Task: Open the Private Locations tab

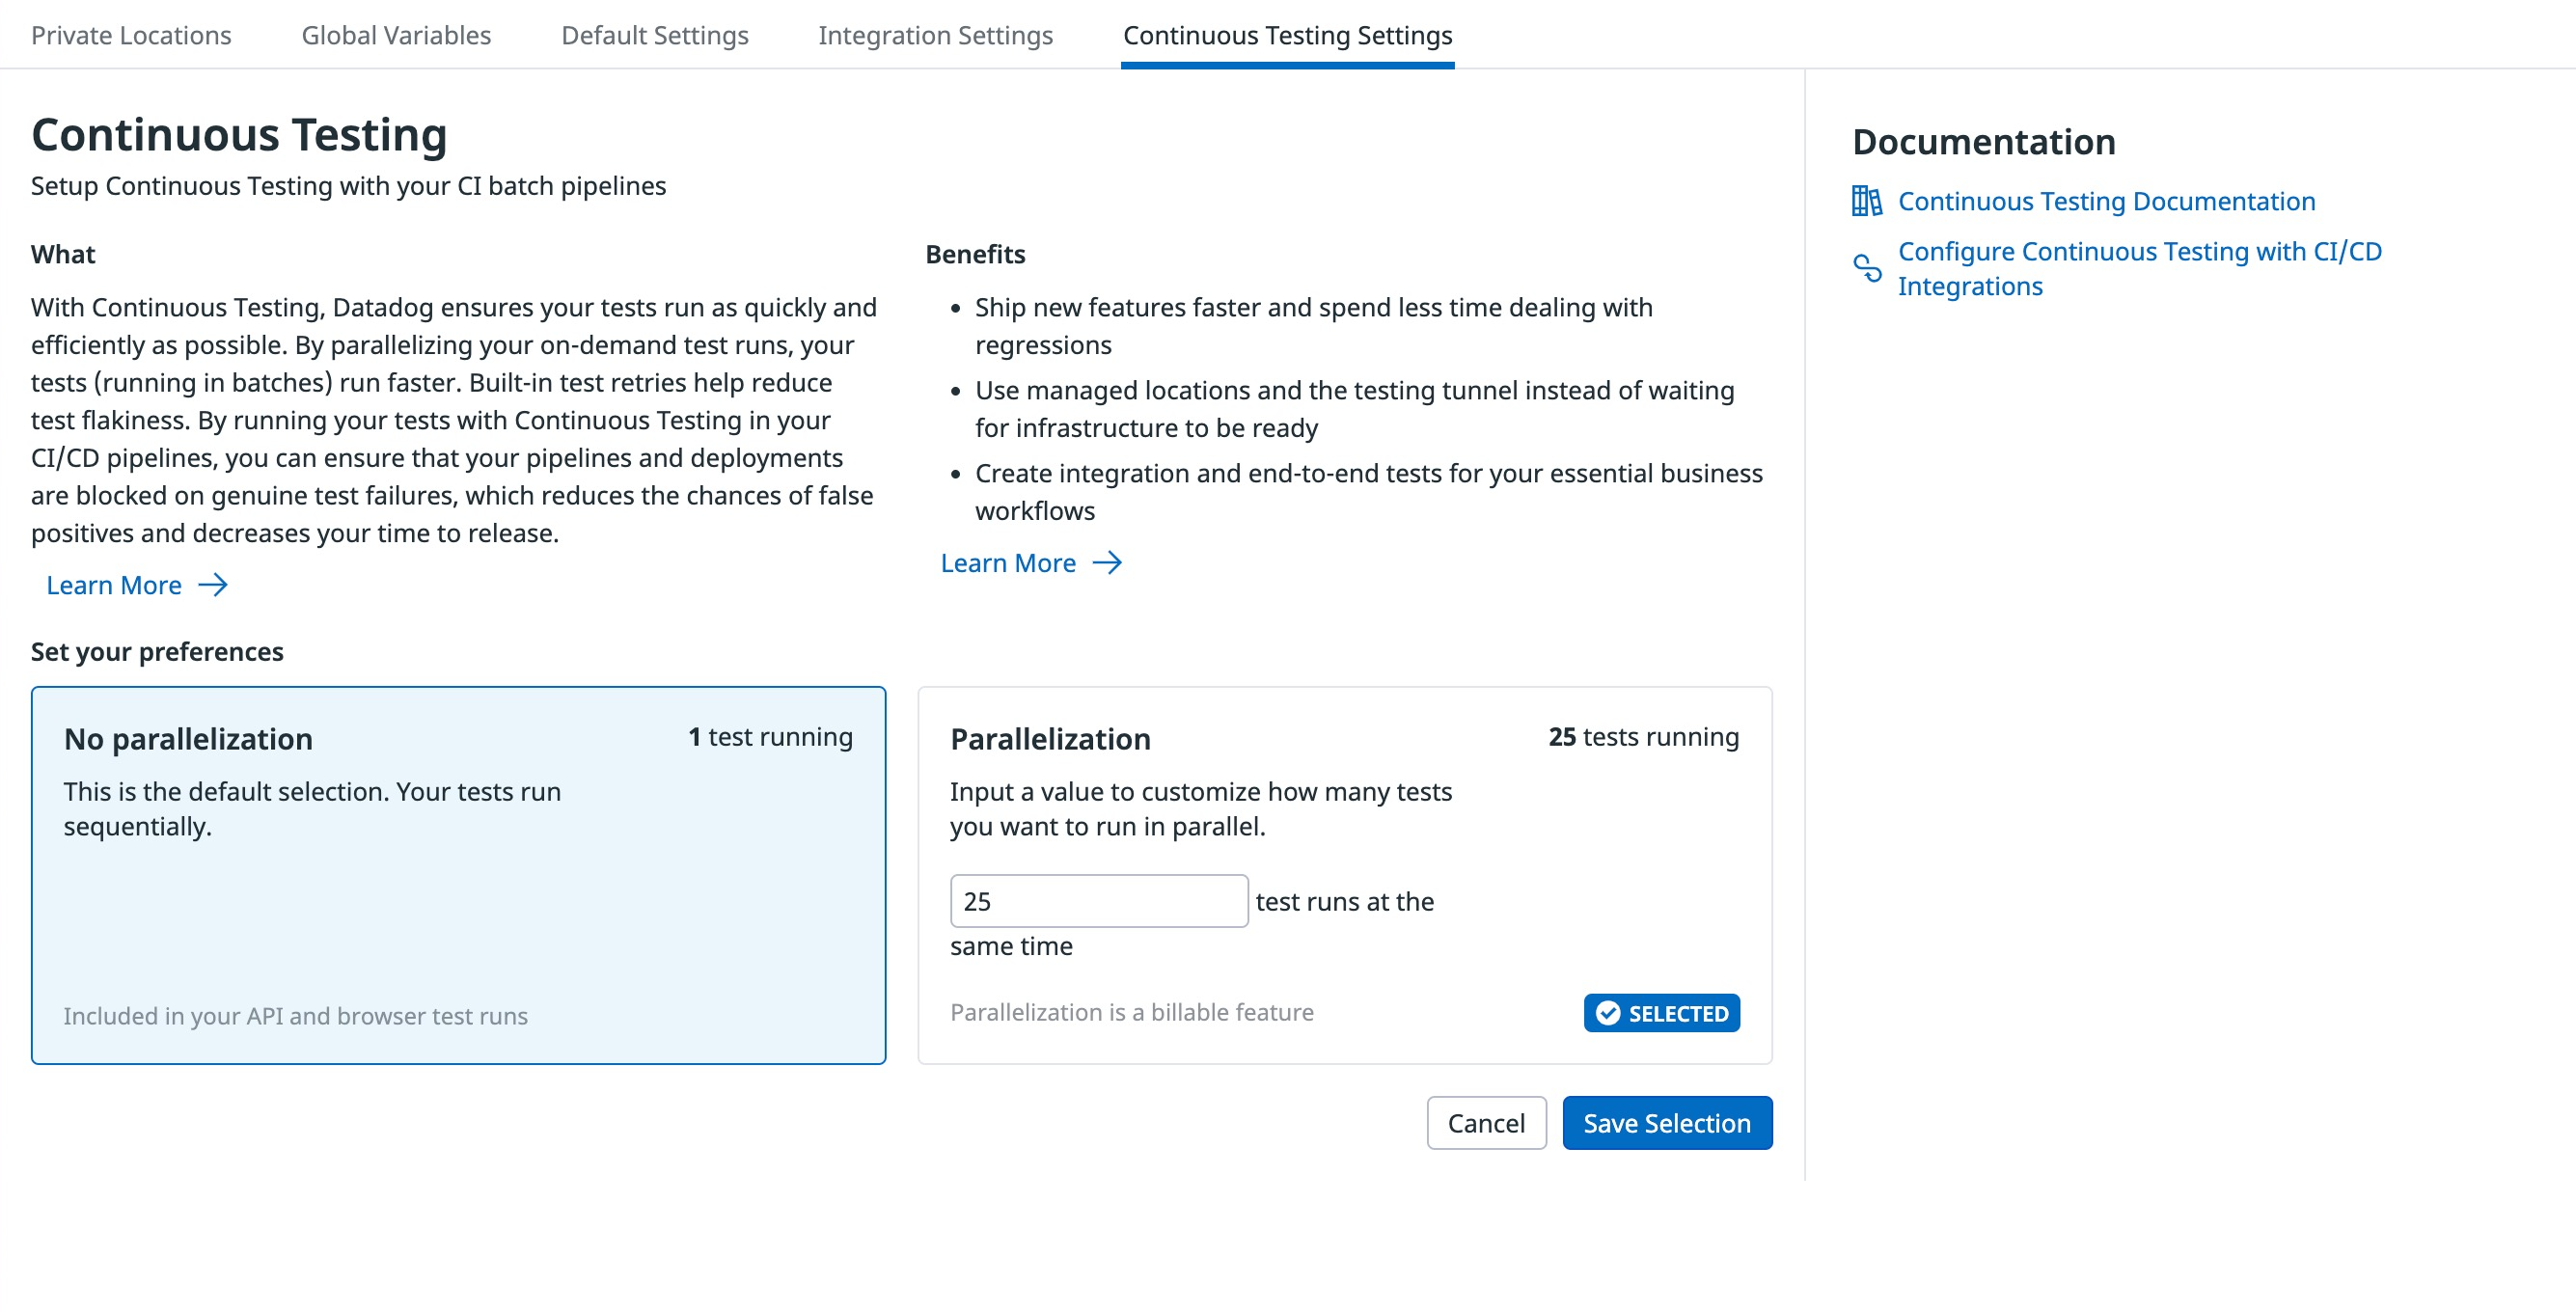Action: [131, 35]
